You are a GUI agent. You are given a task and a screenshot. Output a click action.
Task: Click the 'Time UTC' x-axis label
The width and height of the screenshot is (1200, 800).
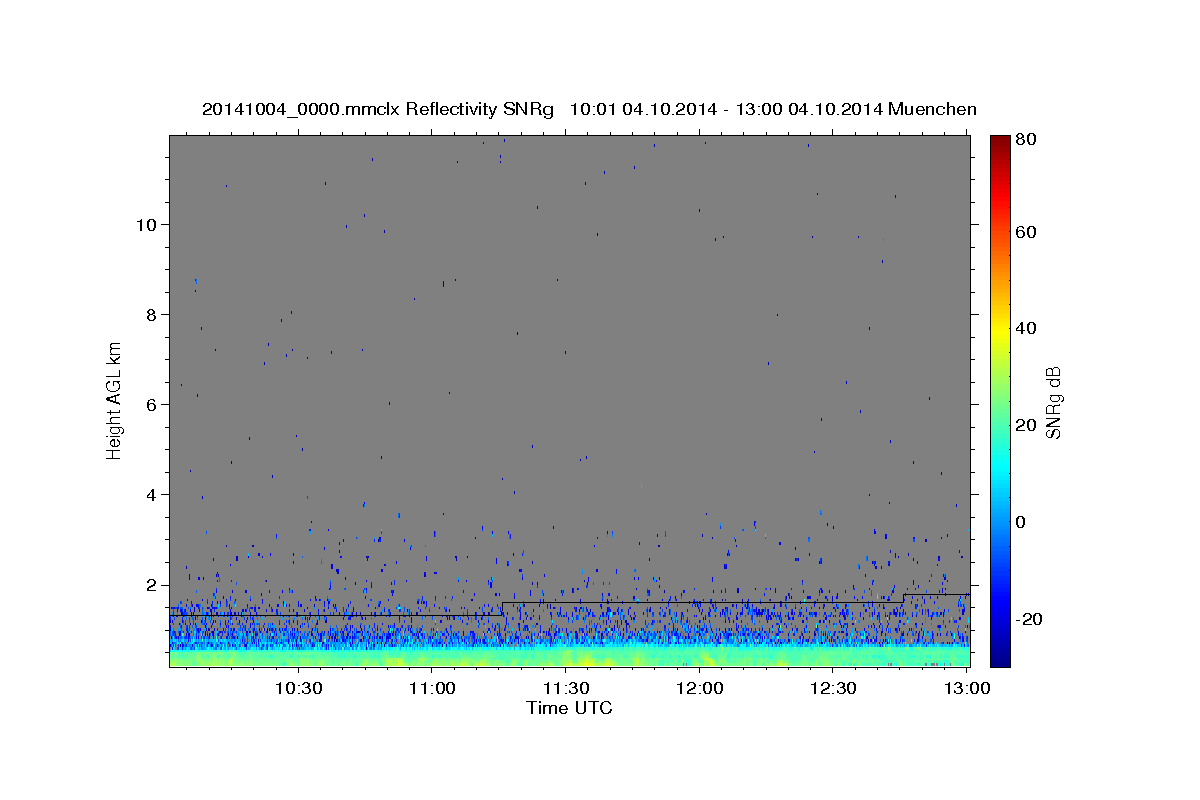(x=569, y=708)
